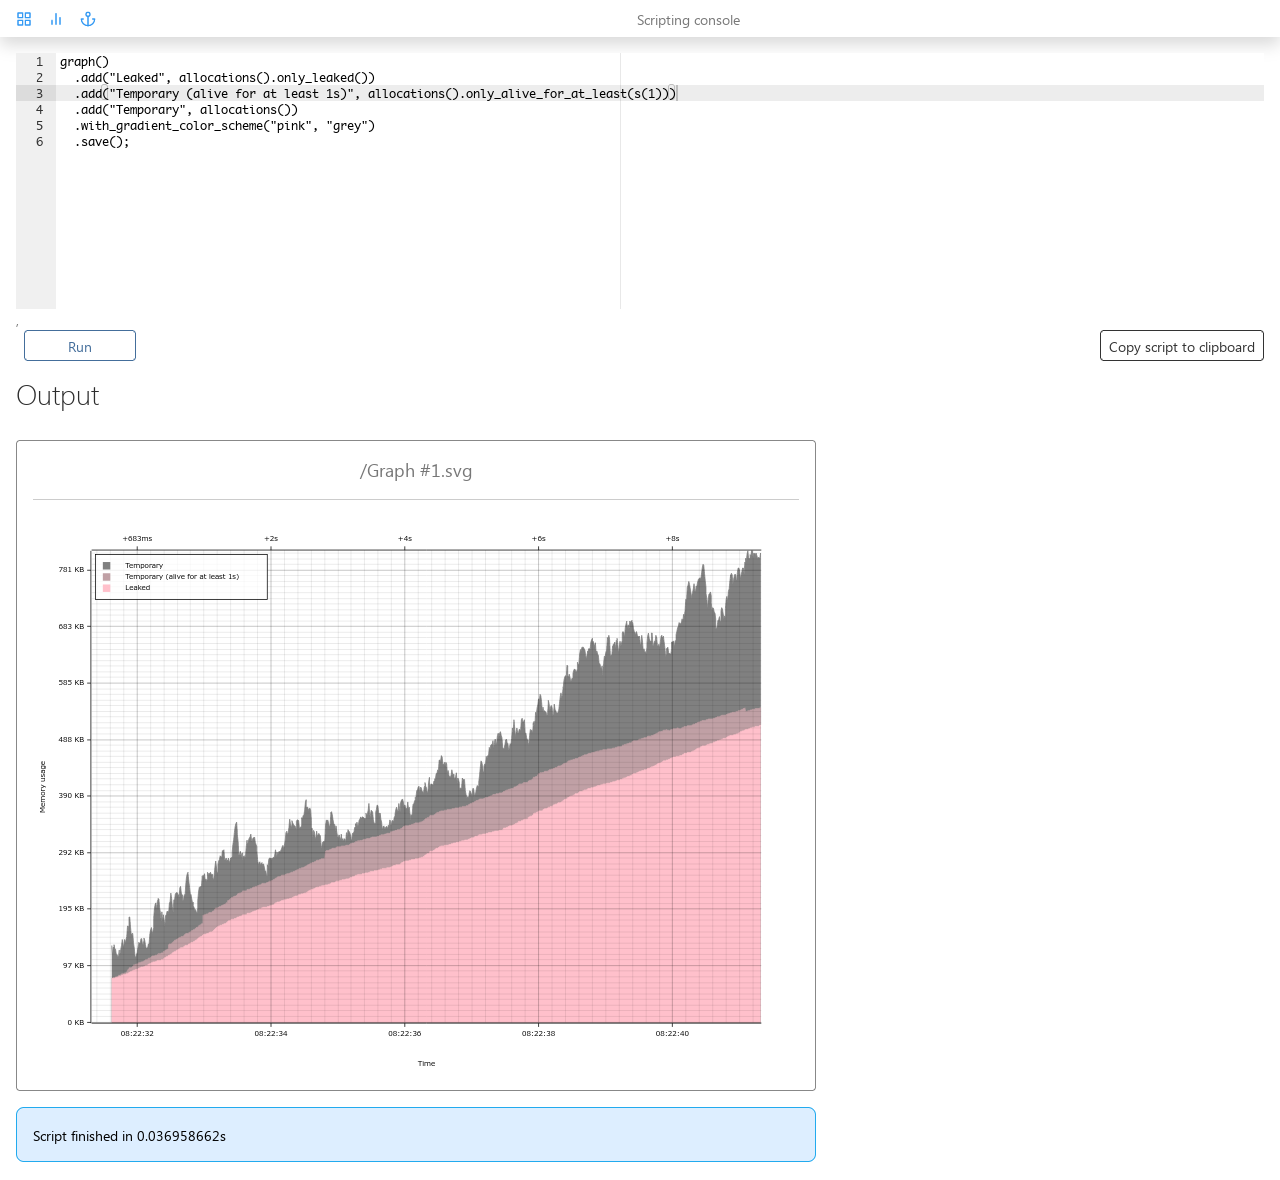Click the pink Leaked legend swatch
1280x1180 pixels.
(107, 588)
